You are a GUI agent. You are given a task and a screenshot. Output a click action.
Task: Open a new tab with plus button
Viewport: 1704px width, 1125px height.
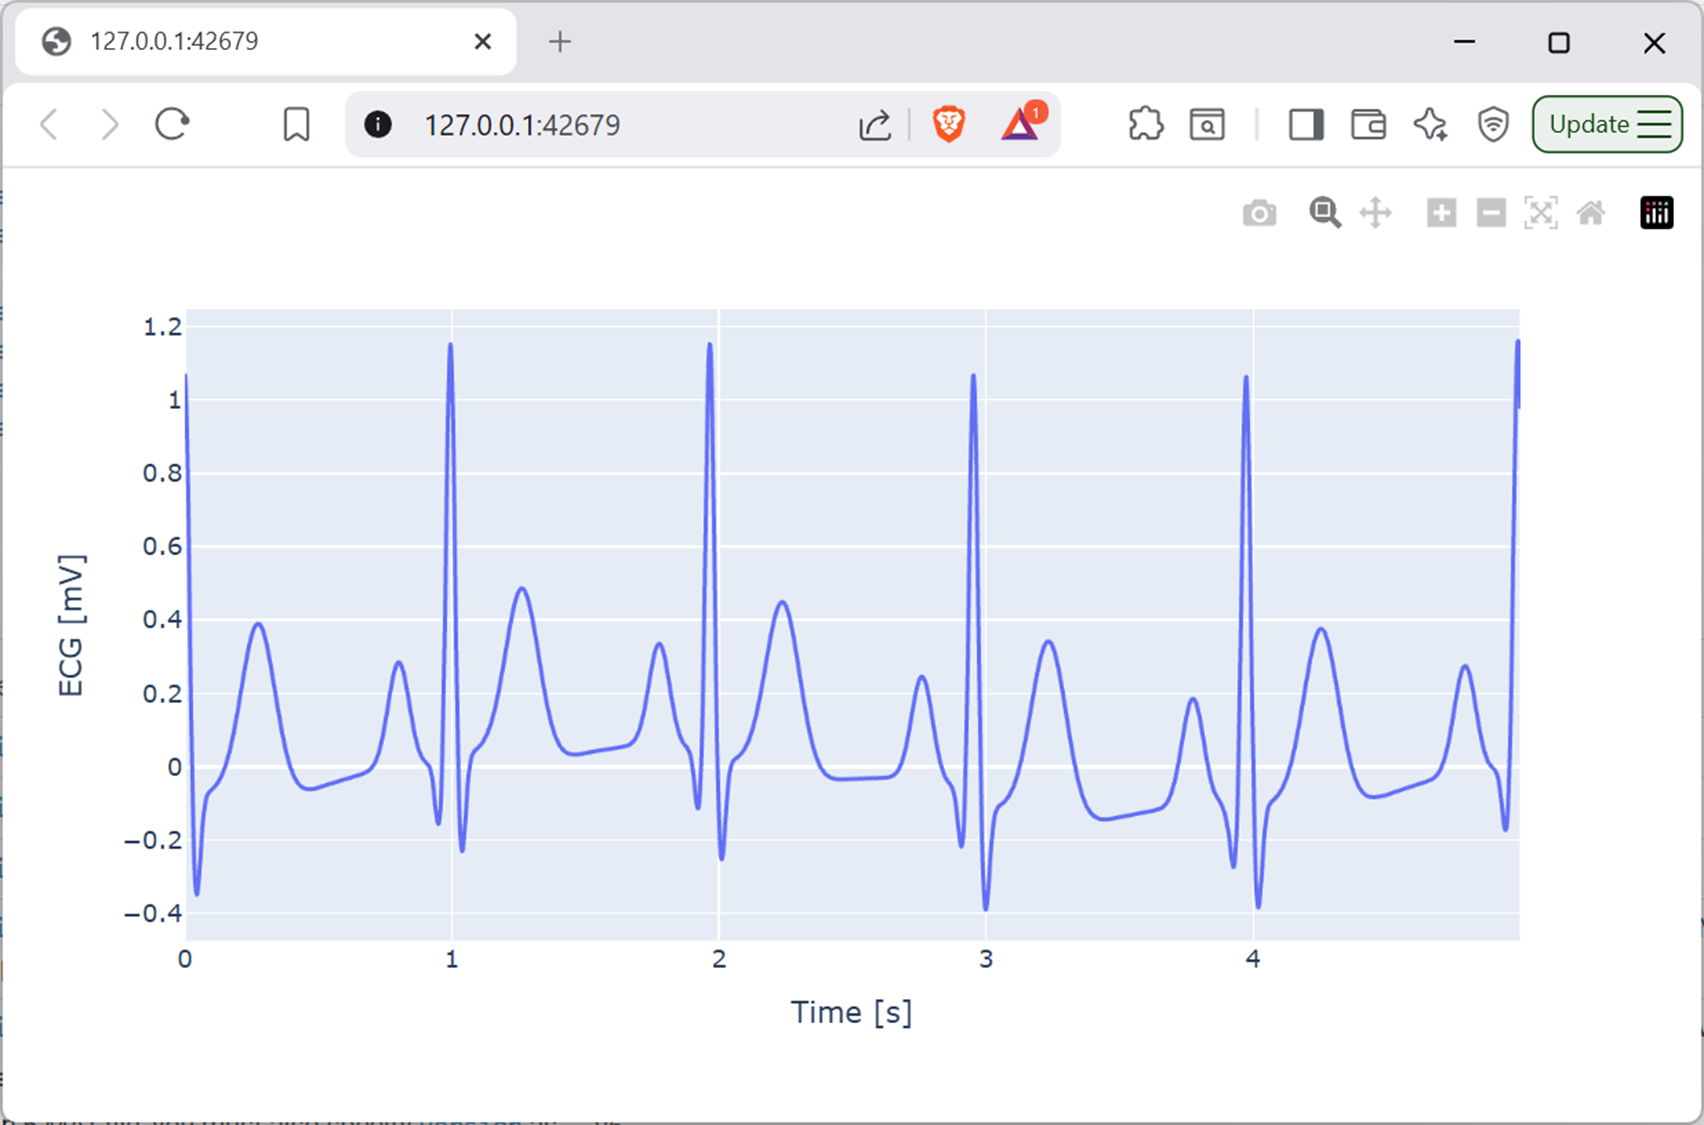(560, 42)
